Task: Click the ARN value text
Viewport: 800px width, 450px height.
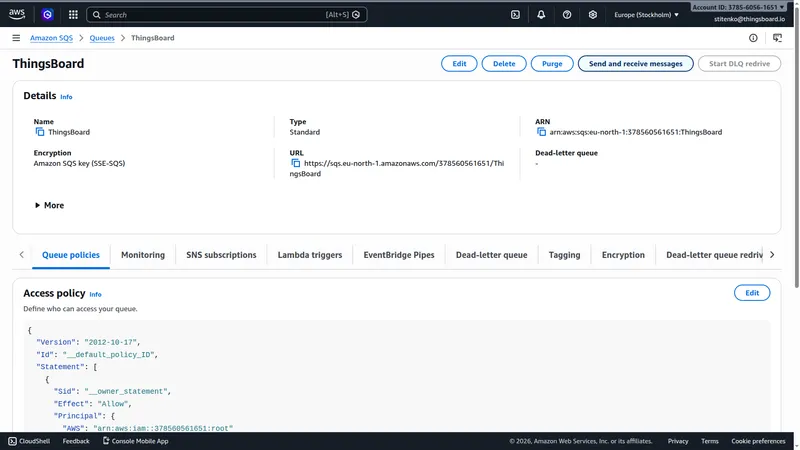Action: pos(636,132)
